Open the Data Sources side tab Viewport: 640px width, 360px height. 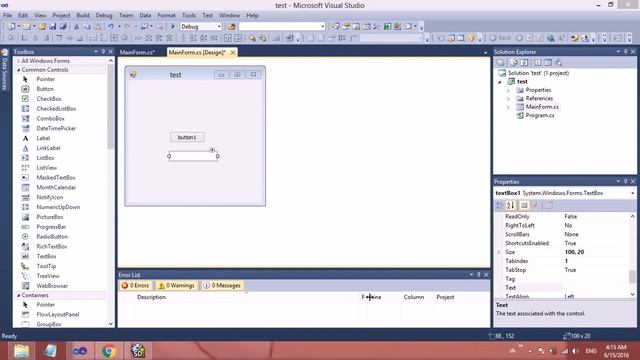click(x=5, y=70)
